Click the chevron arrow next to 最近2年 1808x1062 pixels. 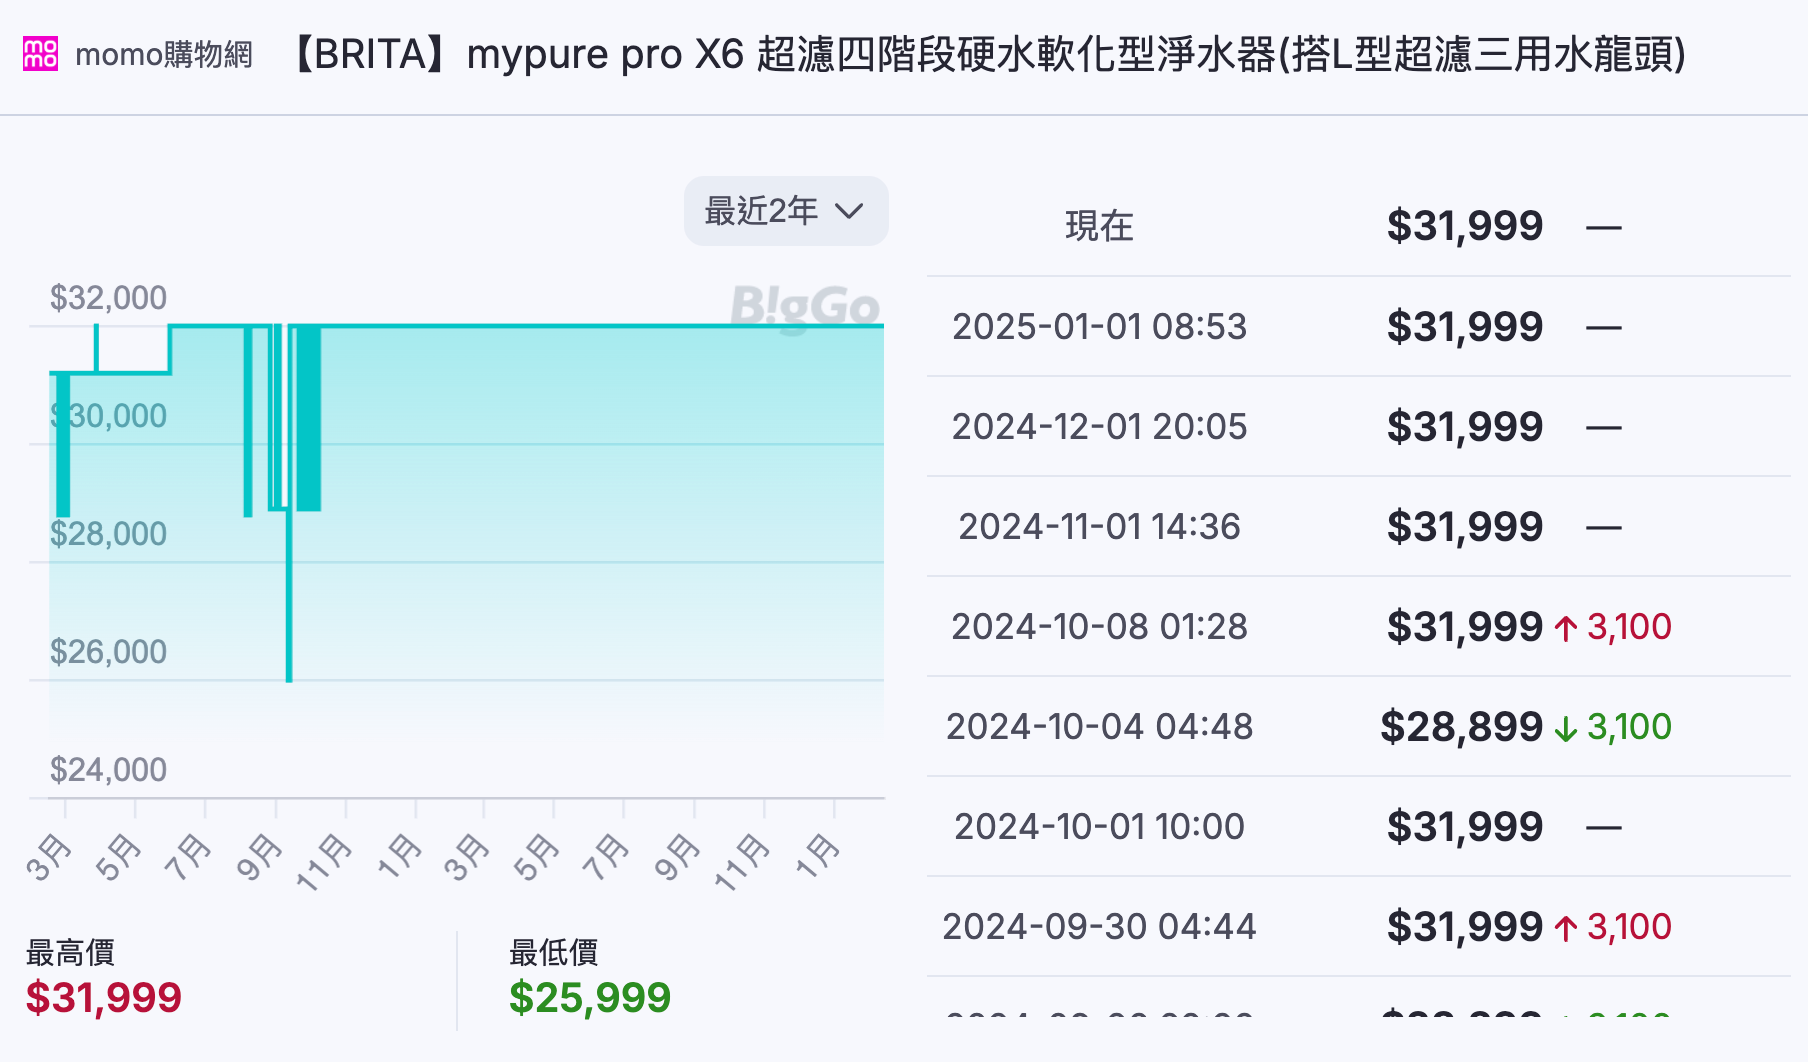coord(850,212)
